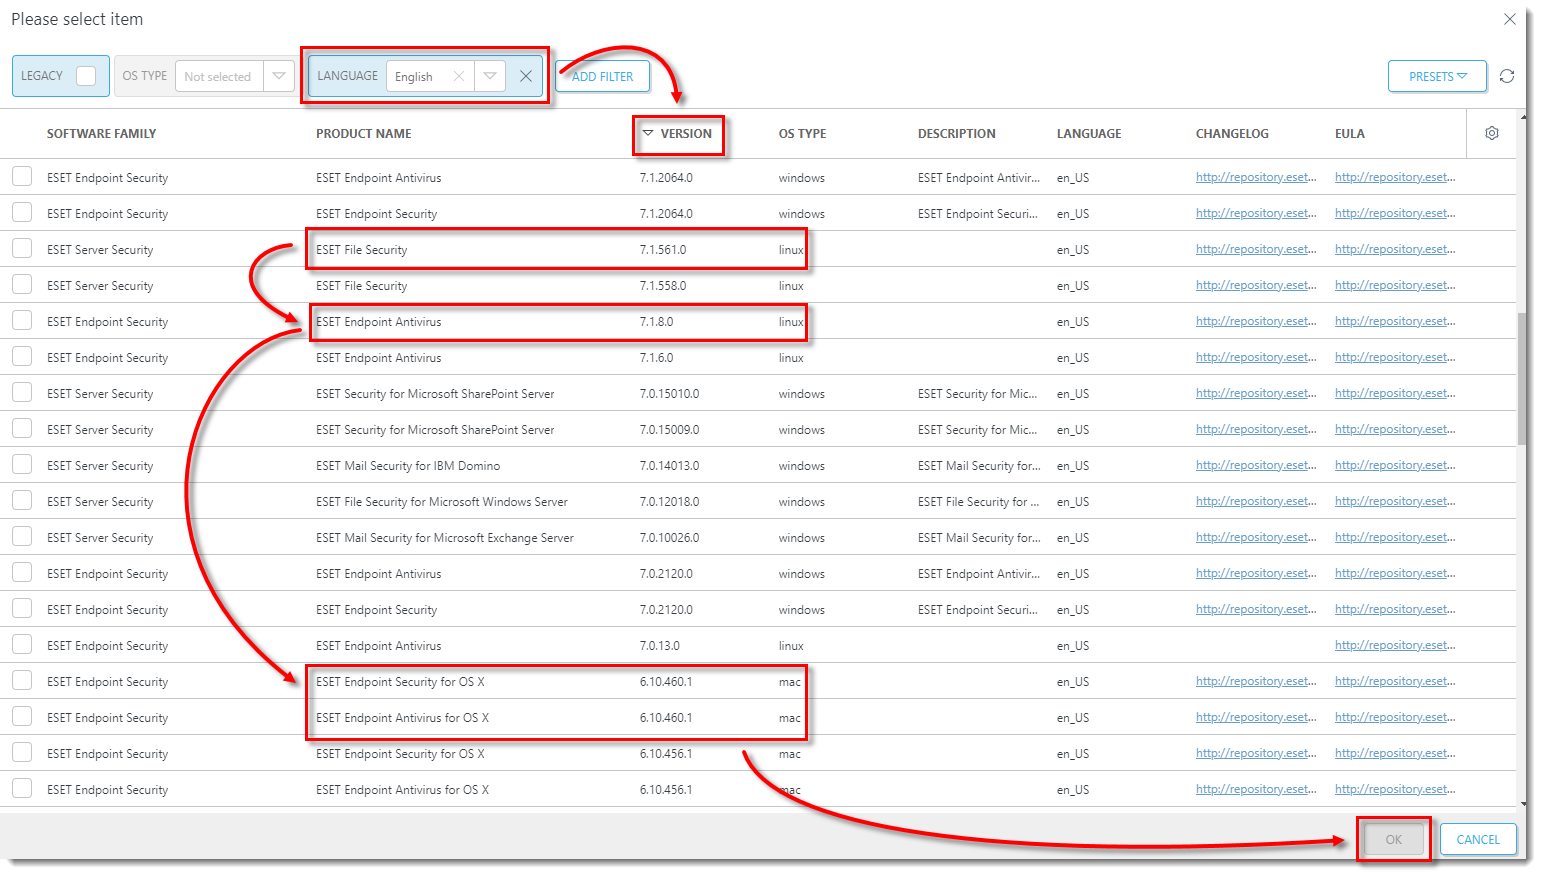
Task: Select the checkbox for Endpoint Antivirus 7.1.6.0
Action: (x=22, y=356)
